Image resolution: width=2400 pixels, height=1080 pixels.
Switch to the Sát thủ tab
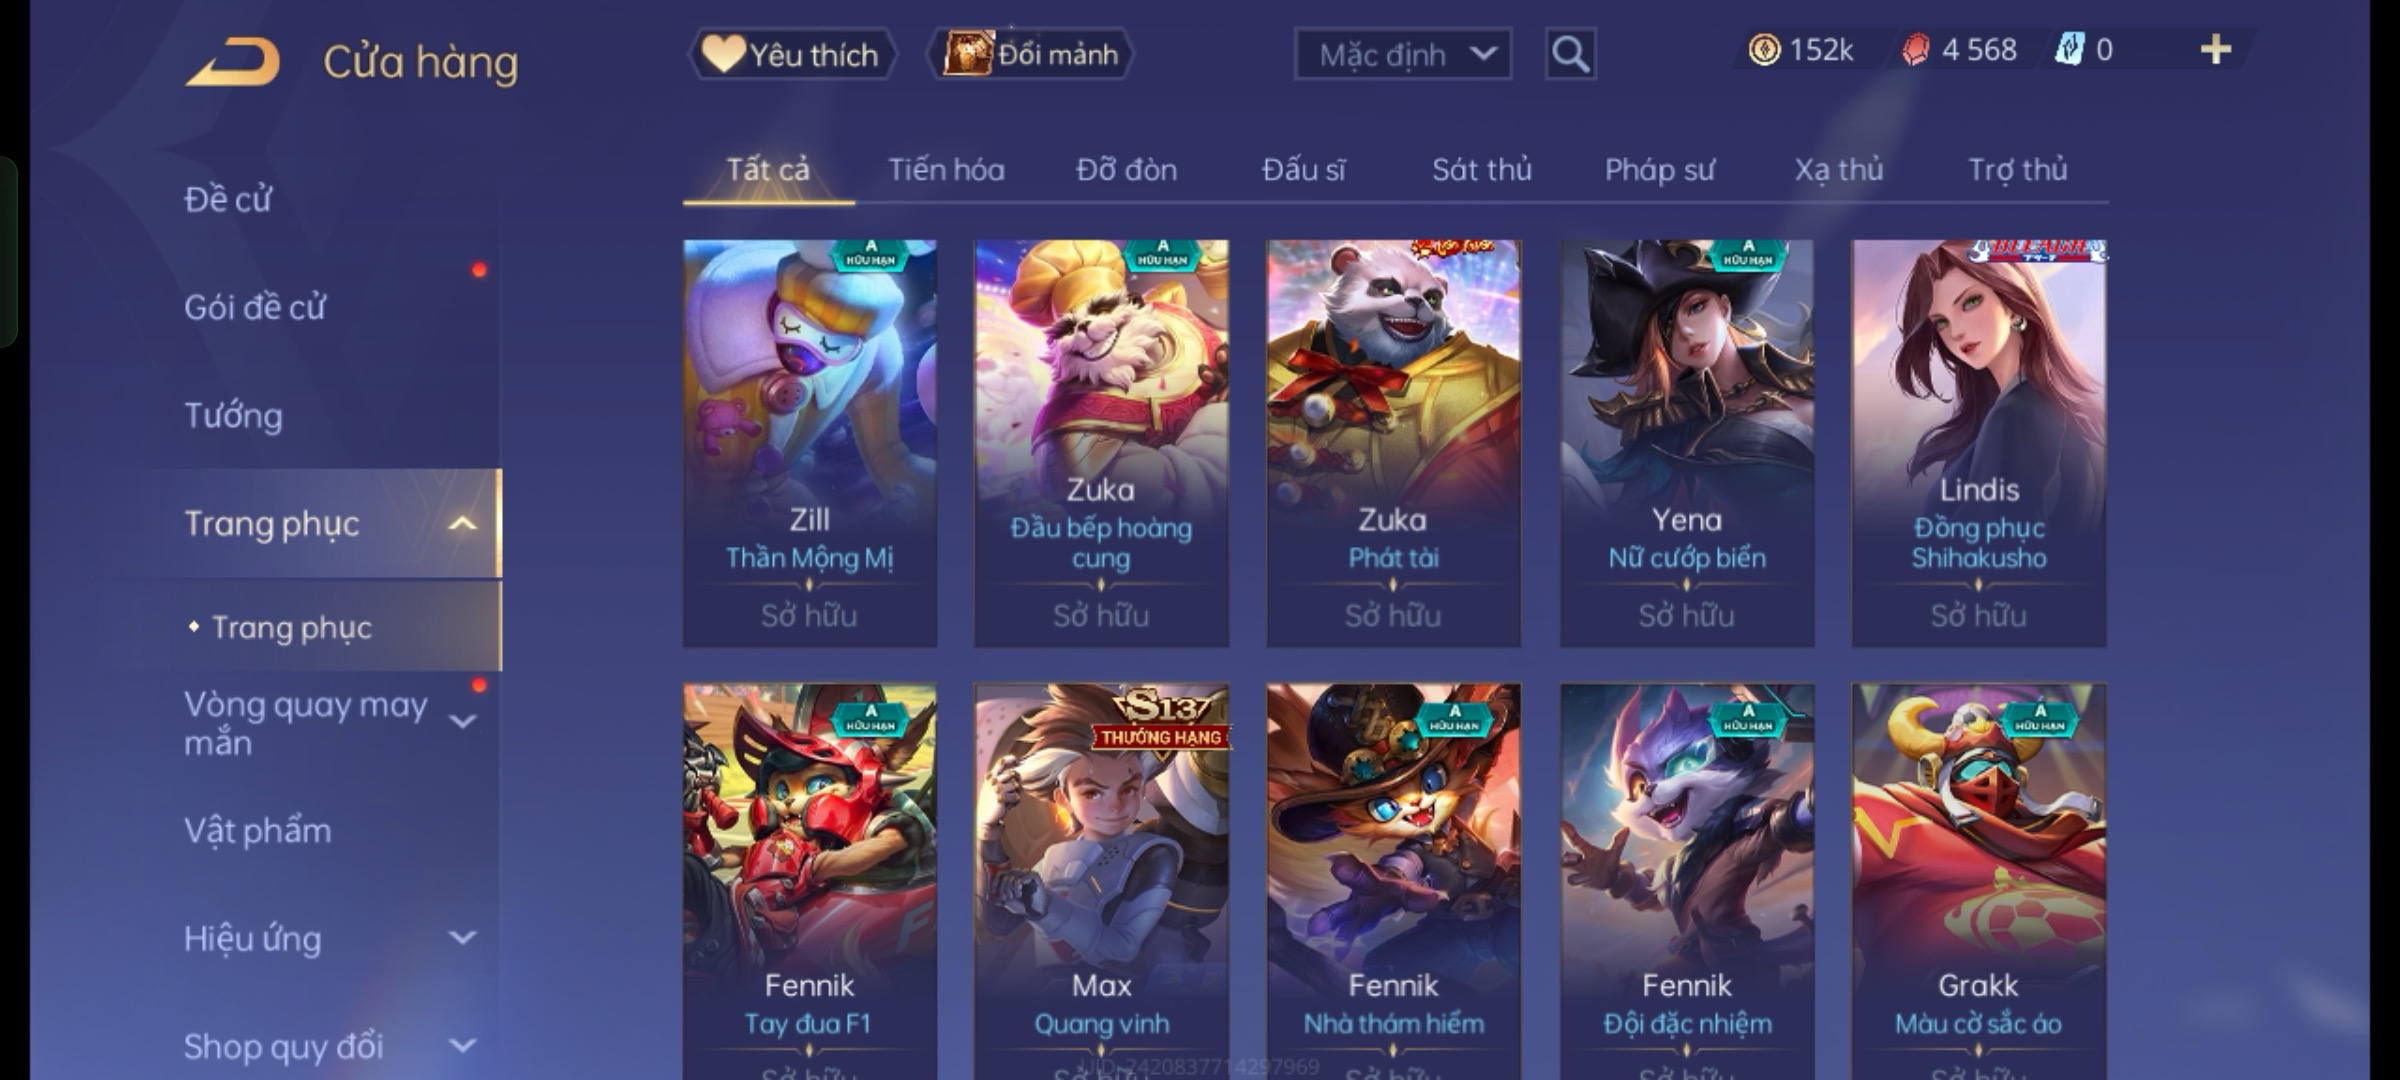tap(1481, 170)
